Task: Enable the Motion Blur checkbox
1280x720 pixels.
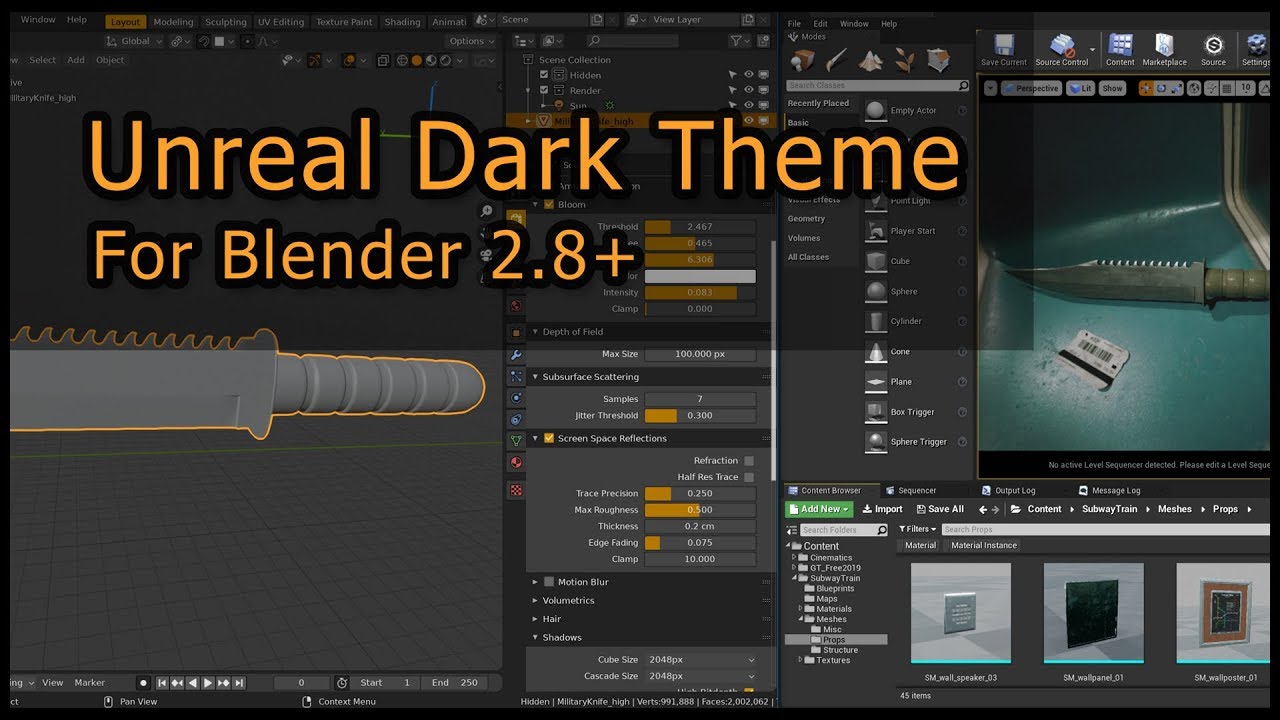Action: click(x=549, y=581)
